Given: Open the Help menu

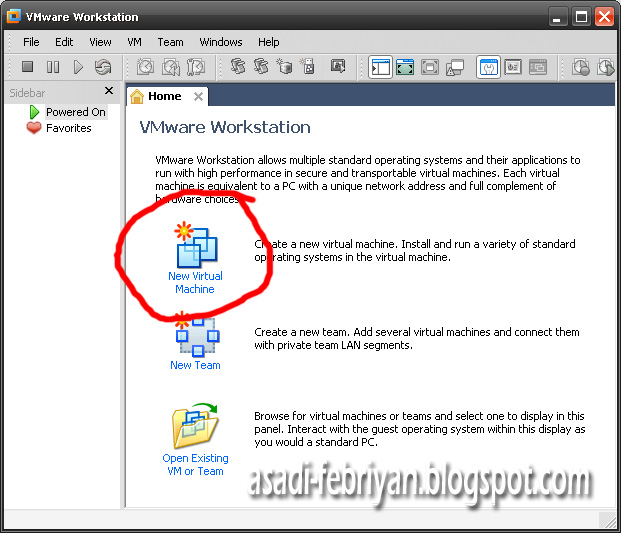Looking at the screenshot, I should click(x=269, y=42).
